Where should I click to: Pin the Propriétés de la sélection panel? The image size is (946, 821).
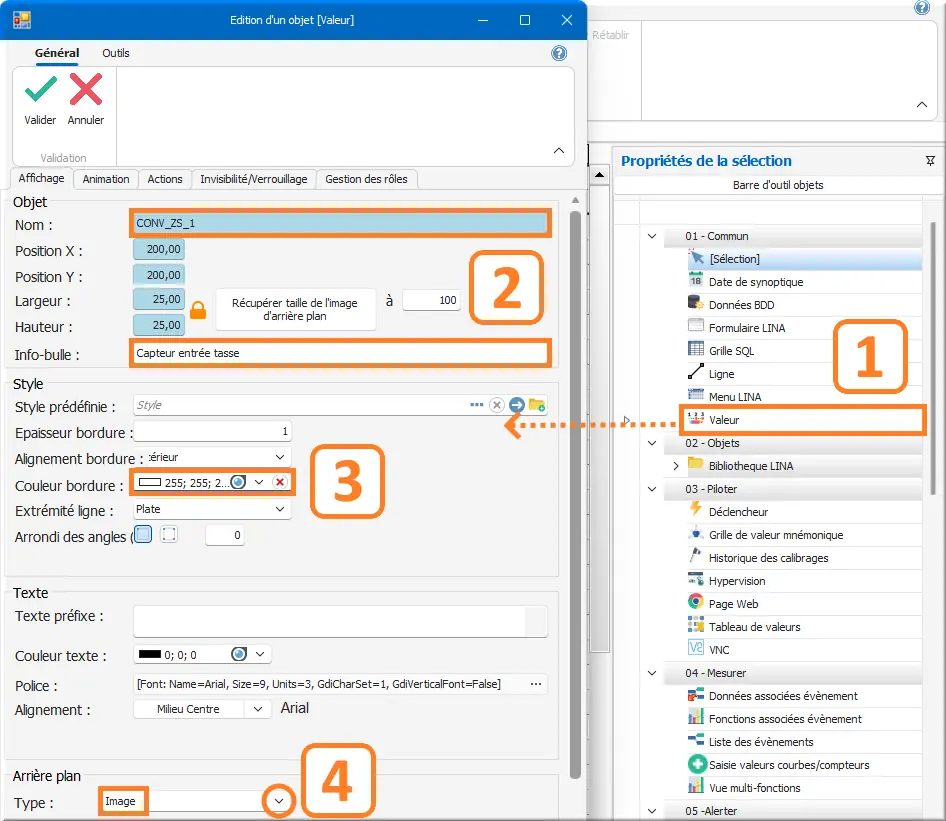coord(930,160)
